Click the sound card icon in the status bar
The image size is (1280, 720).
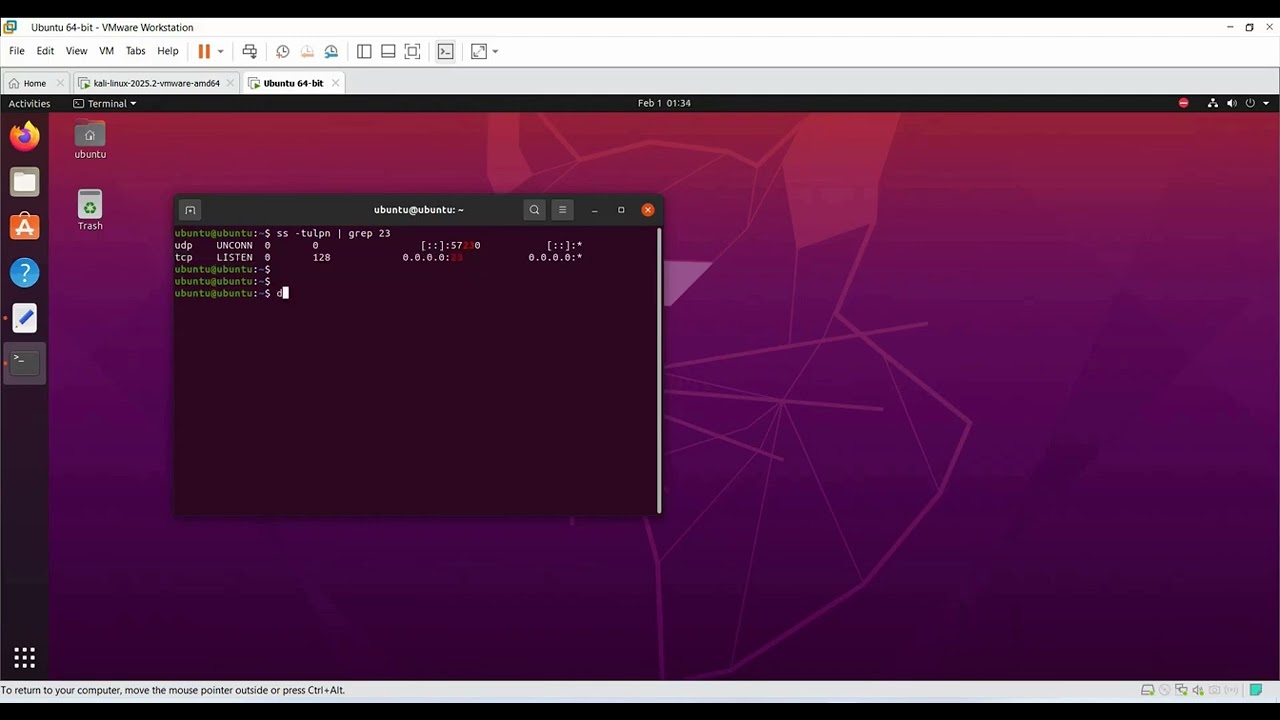(1198, 690)
